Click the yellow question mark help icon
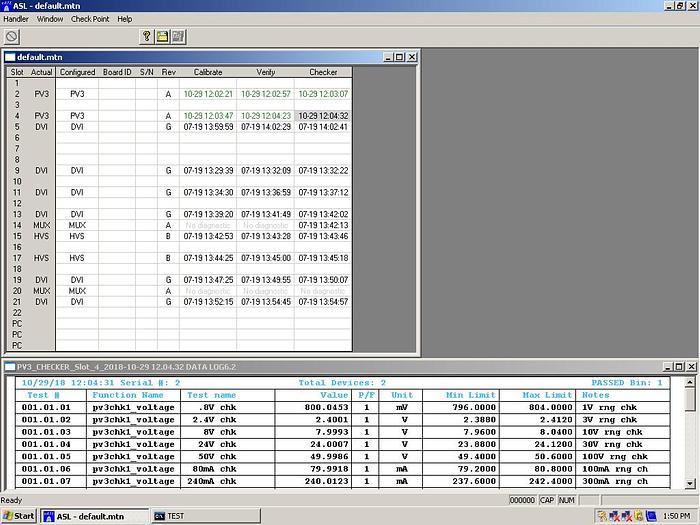Viewport: 700px width, 525px height. 146,36
